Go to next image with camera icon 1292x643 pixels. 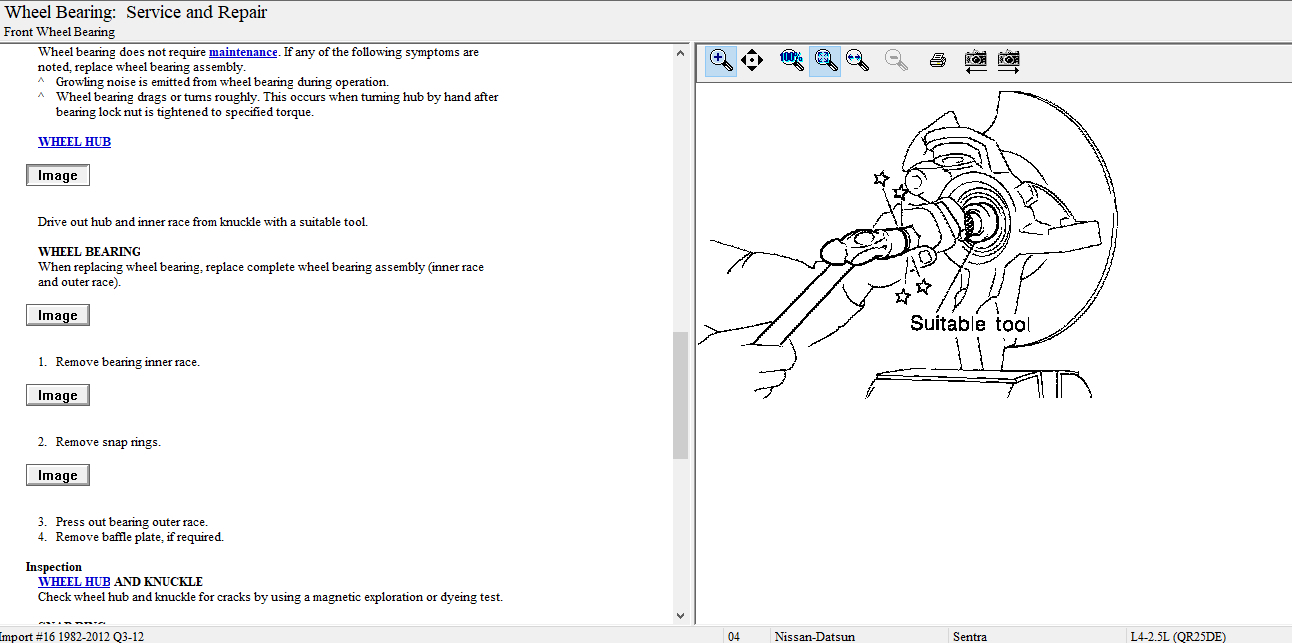(x=1008, y=60)
